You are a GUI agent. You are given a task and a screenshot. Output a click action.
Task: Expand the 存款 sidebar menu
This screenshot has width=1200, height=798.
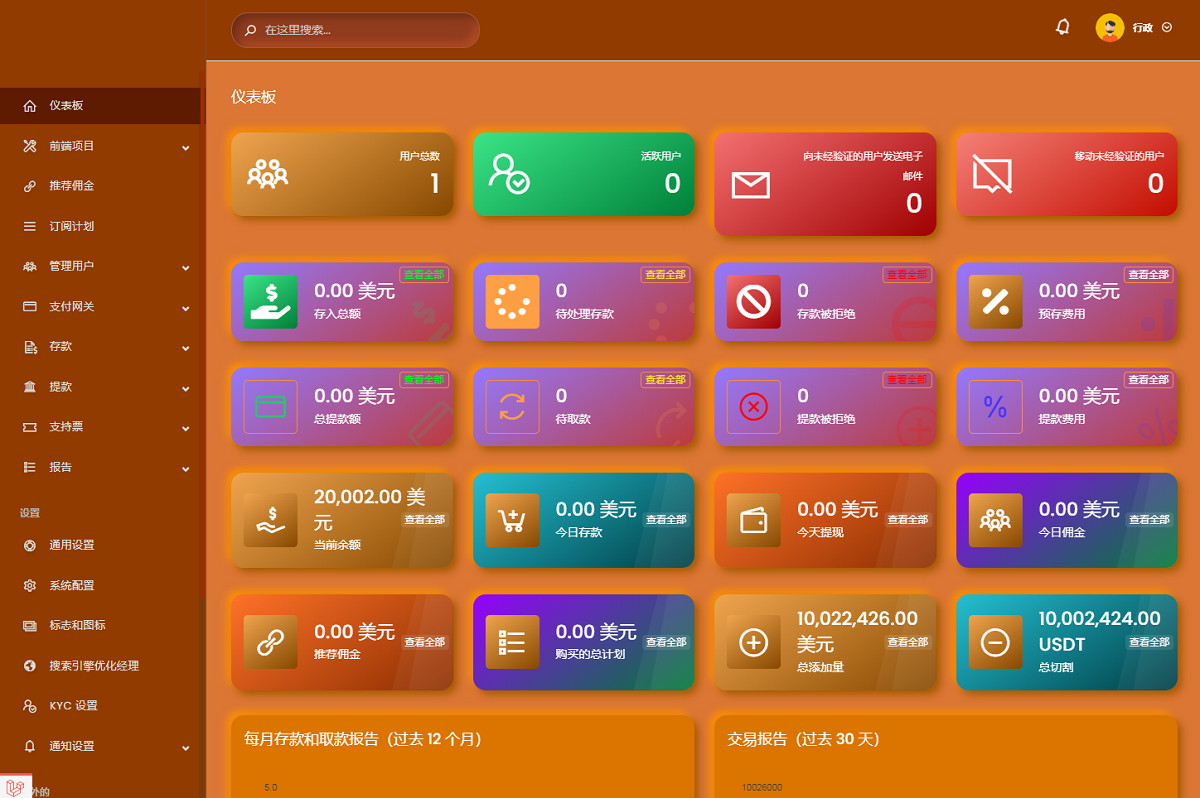[100, 346]
